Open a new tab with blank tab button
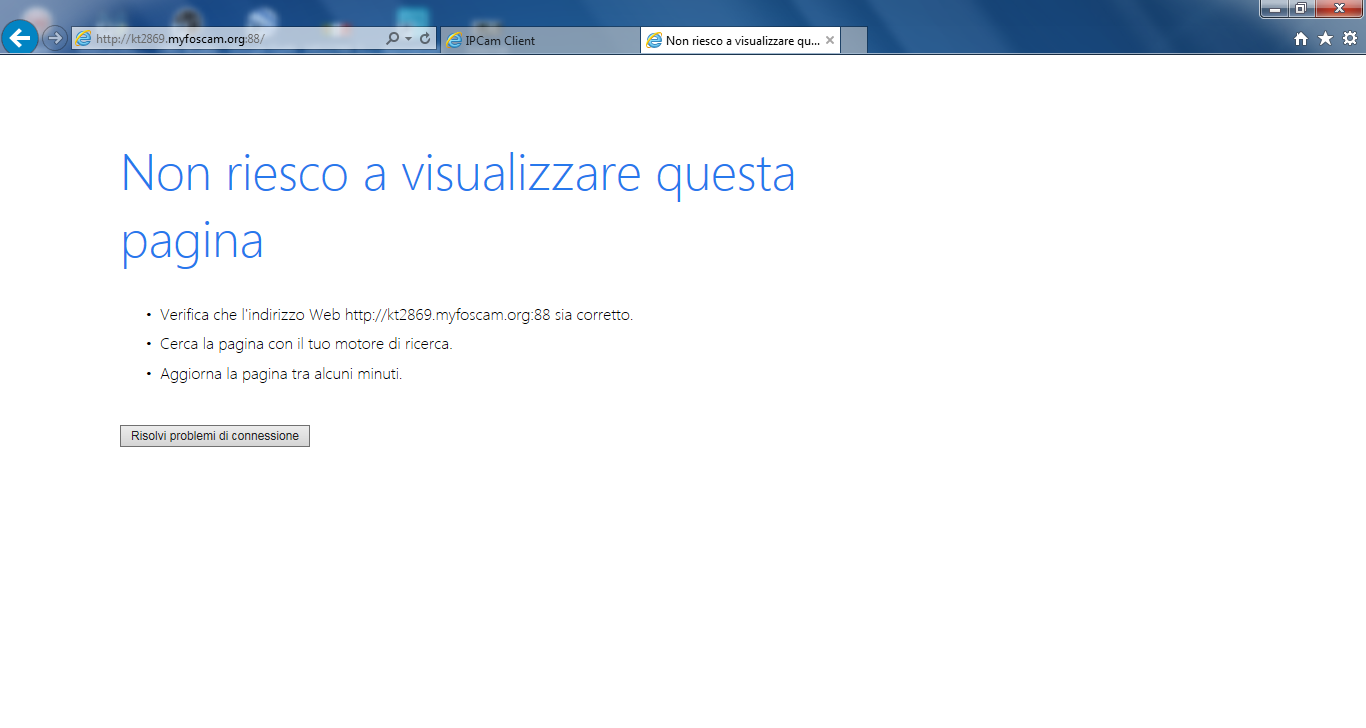The image size is (1366, 728). point(854,40)
